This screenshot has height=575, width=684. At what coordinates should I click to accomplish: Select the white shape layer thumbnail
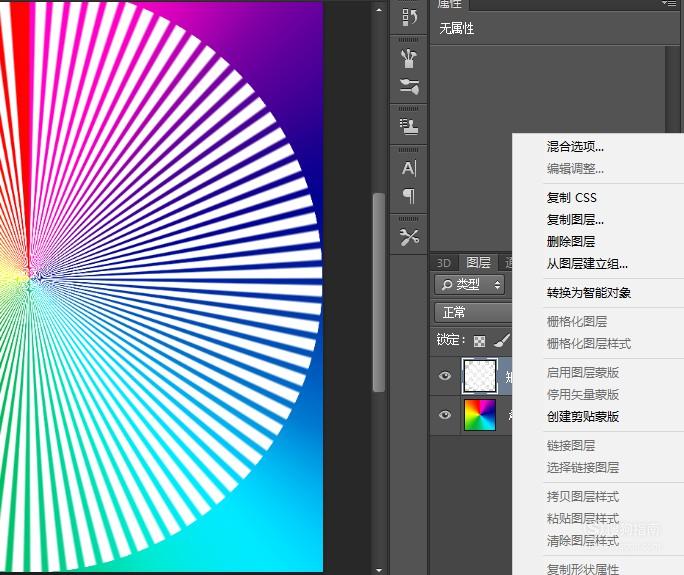479,376
